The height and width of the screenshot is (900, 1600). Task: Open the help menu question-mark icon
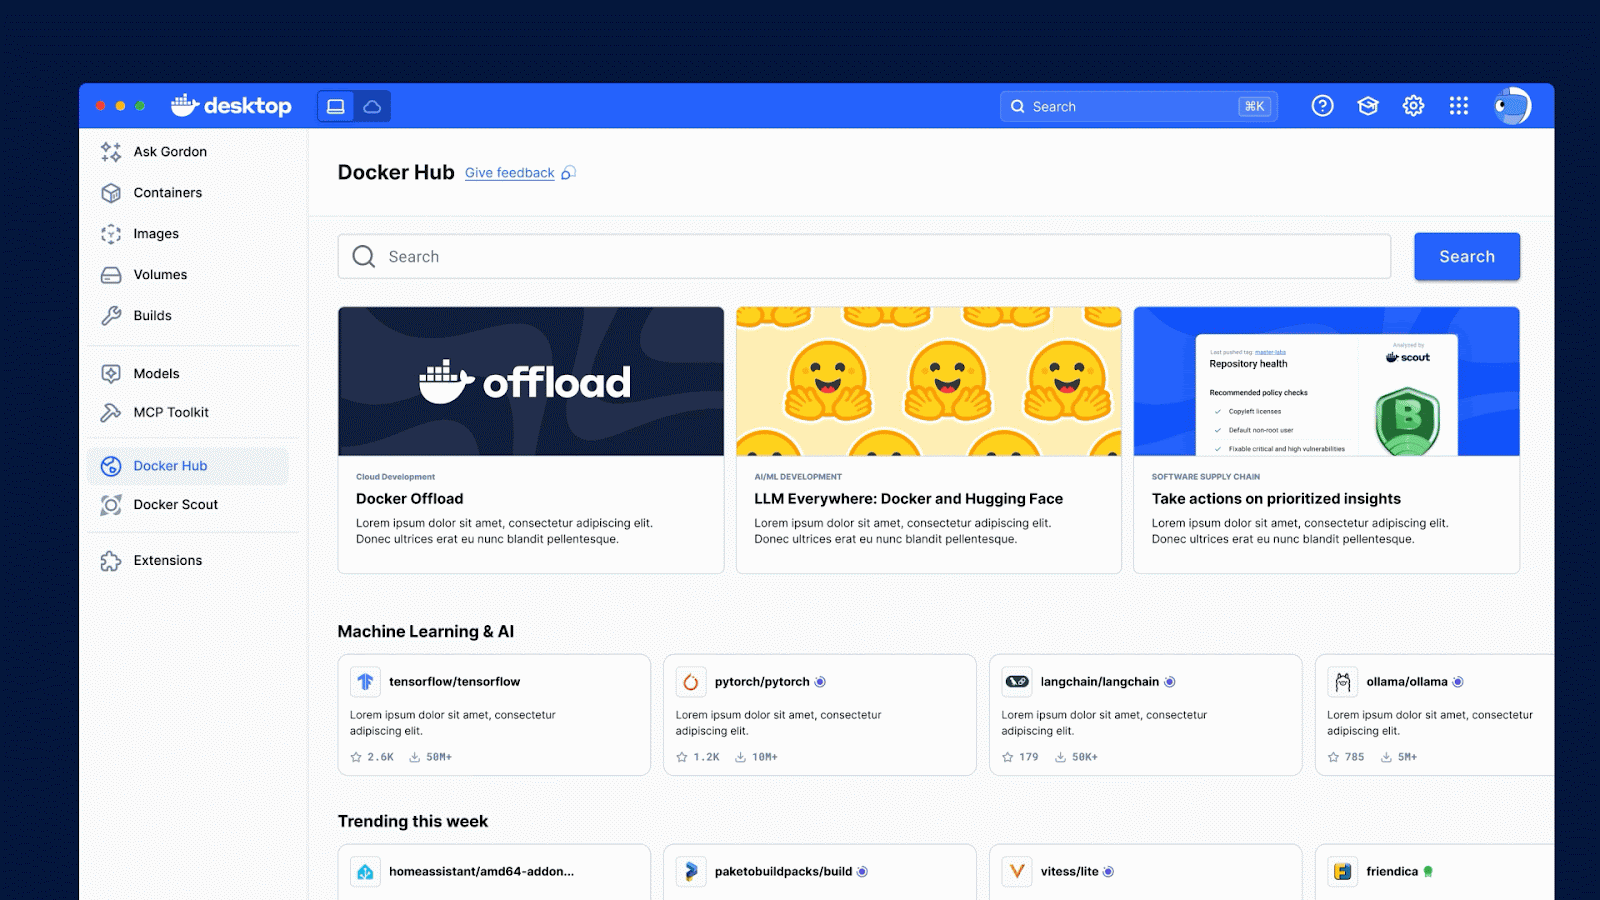coord(1322,106)
